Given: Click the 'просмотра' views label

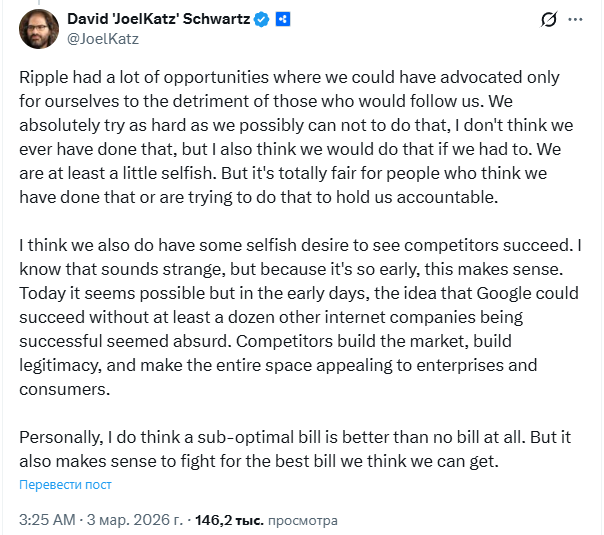Looking at the screenshot, I should click(x=303, y=520).
